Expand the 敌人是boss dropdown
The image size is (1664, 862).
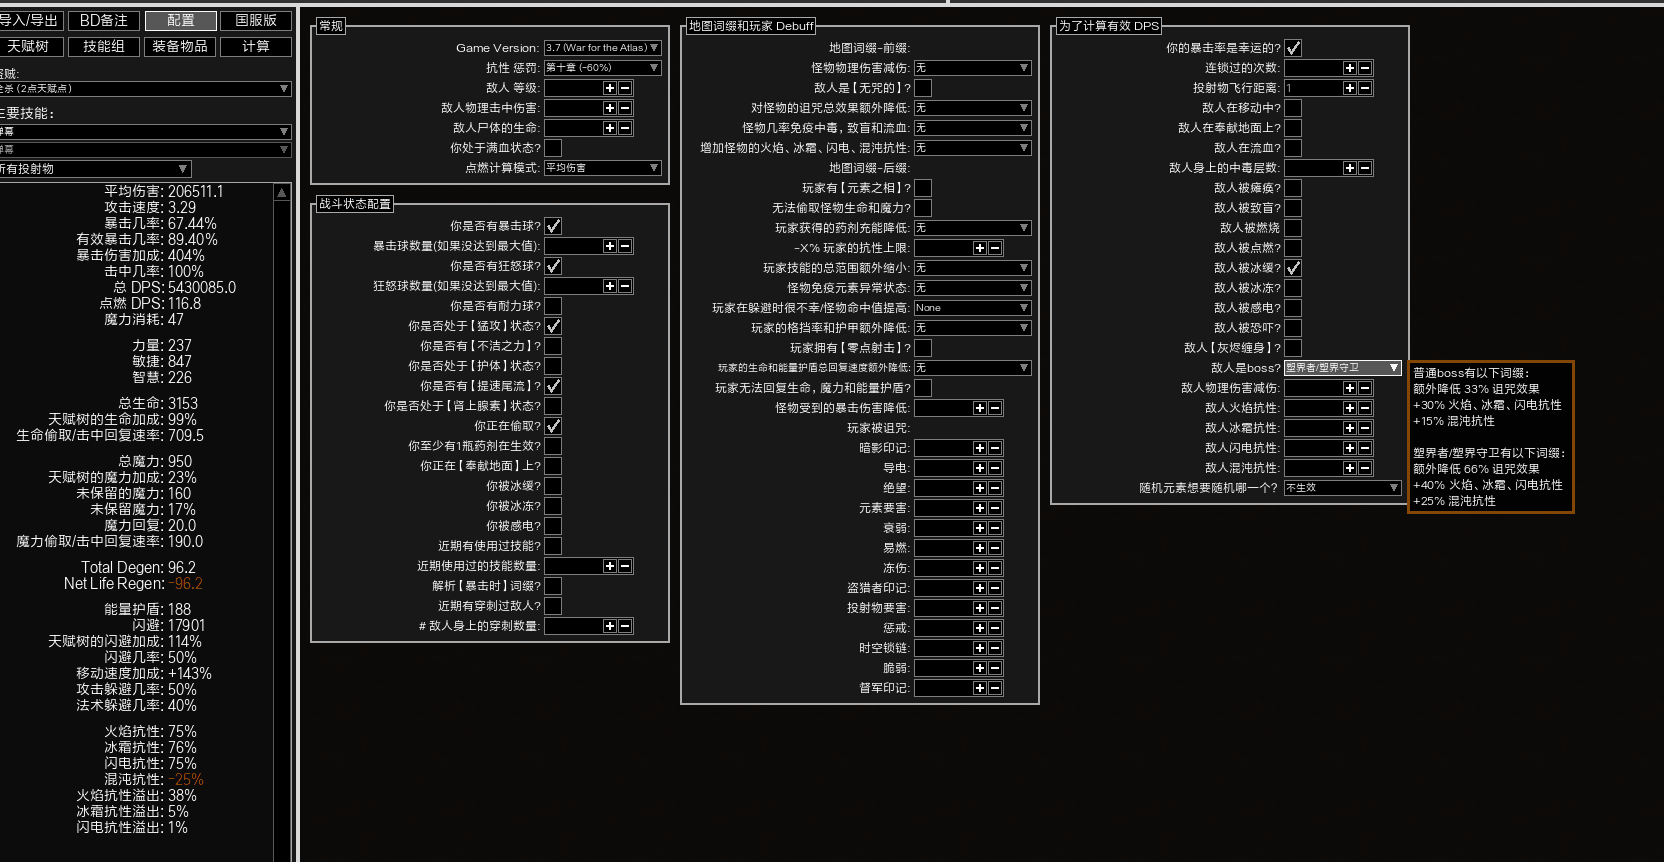[1342, 368]
